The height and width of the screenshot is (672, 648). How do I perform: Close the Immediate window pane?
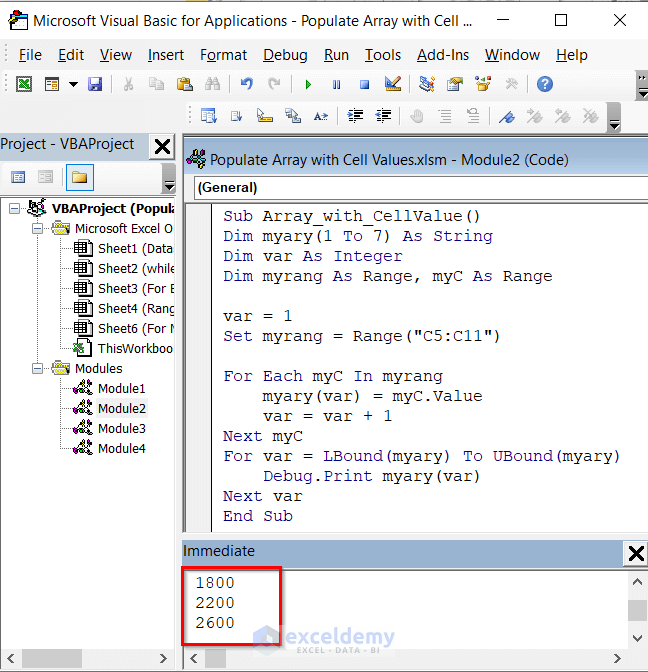pyautogui.click(x=635, y=553)
